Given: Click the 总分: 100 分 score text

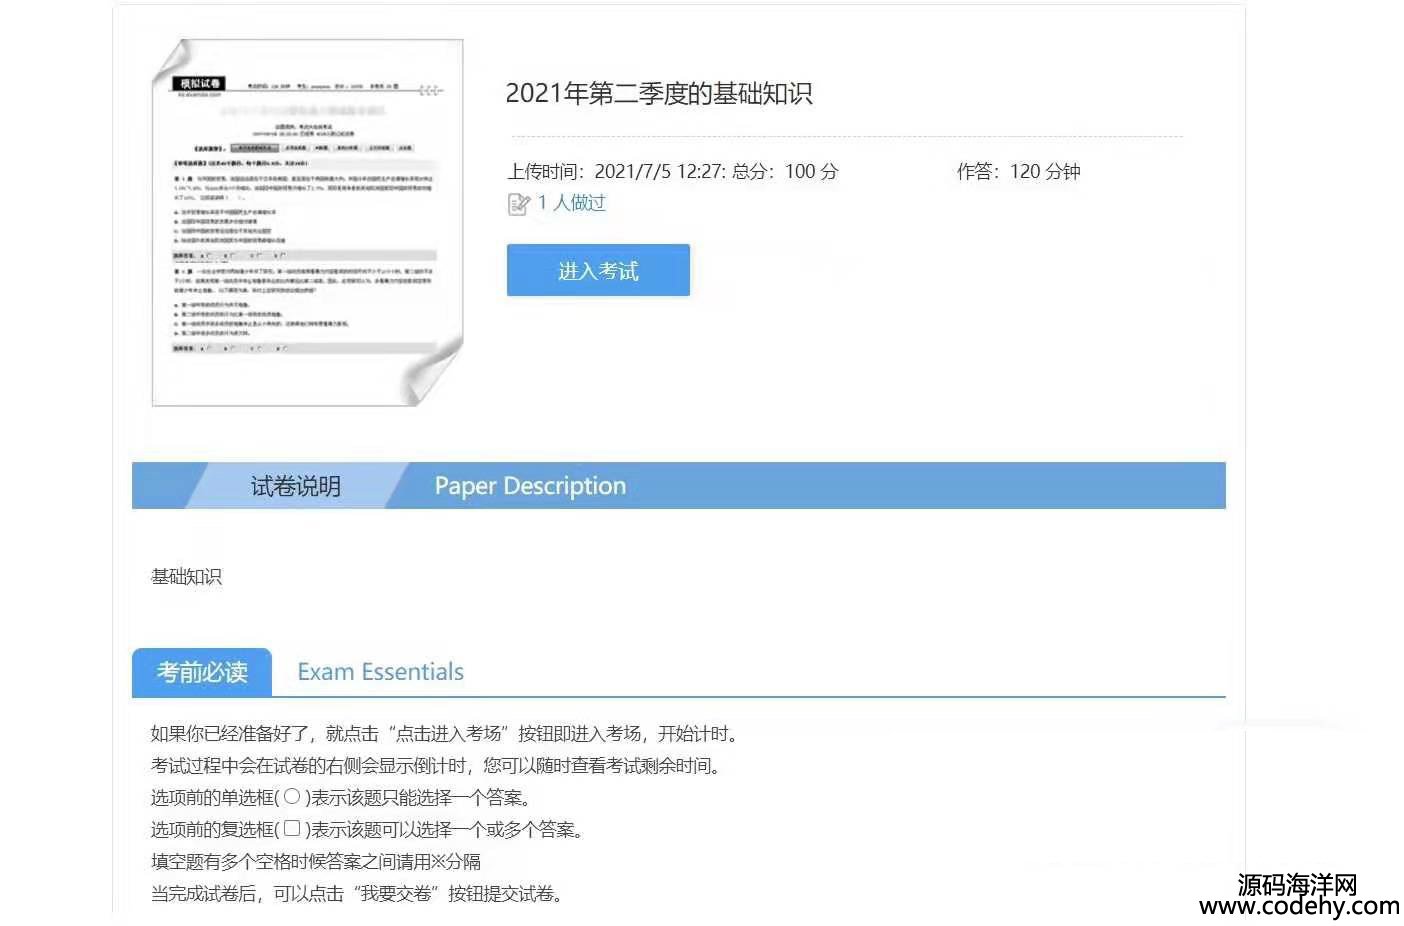Looking at the screenshot, I should pos(785,171).
